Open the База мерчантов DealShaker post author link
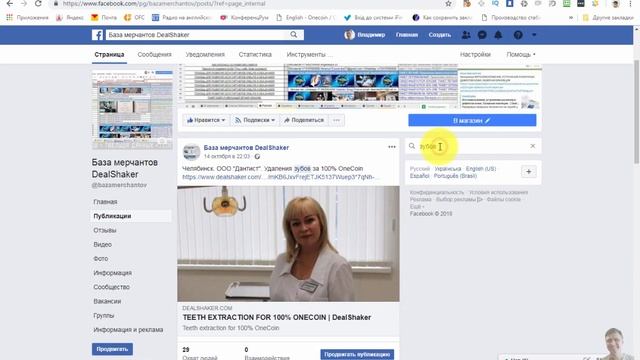This screenshot has width=640, height=360. point(246,148)
